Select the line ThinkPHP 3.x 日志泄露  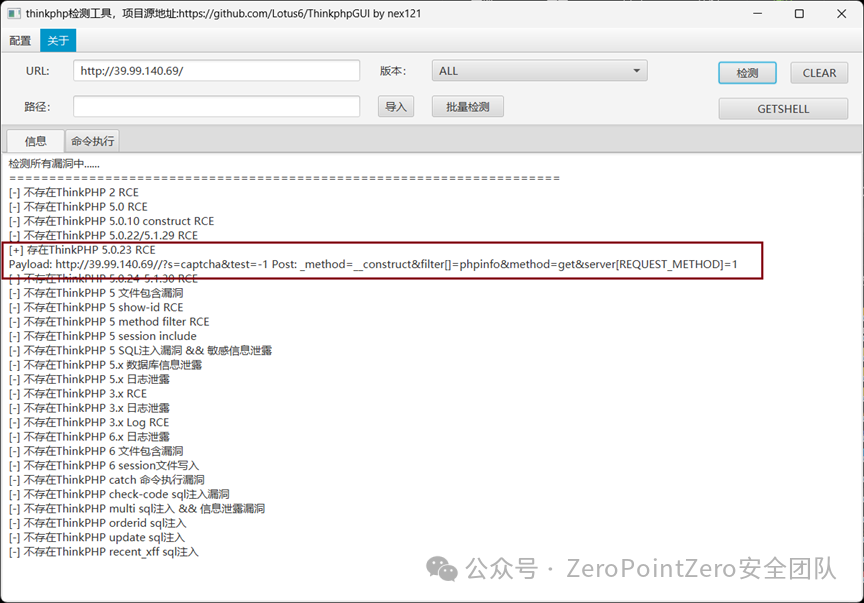(x=89, y=407)
